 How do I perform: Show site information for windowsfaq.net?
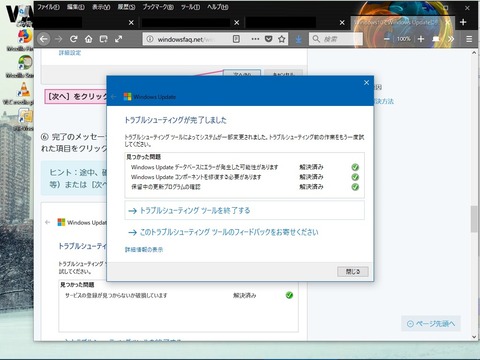[x=150, y=39]
